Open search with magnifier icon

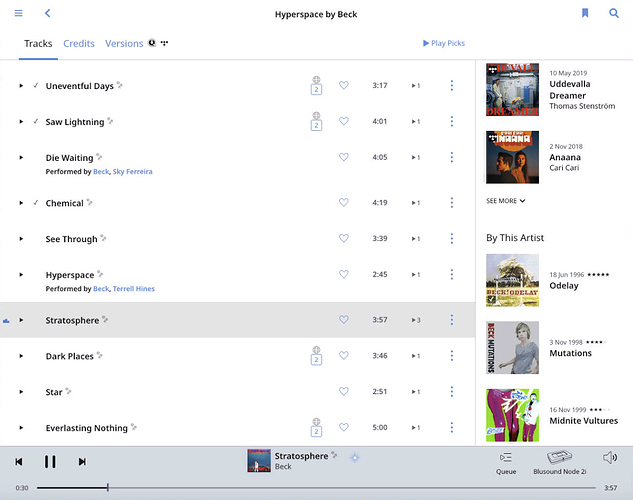tap(614, 13)
